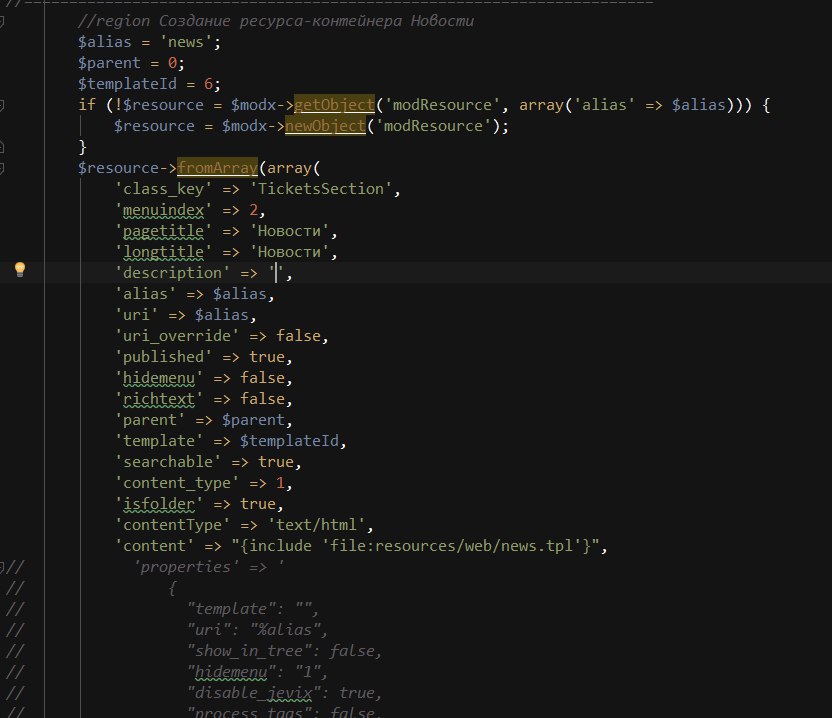Image resolution: width=832 pixels, height=718 pixels.
Task: Click the include 'file:resources/web/news.tpl' string
Action: click(x=415, y=546)
